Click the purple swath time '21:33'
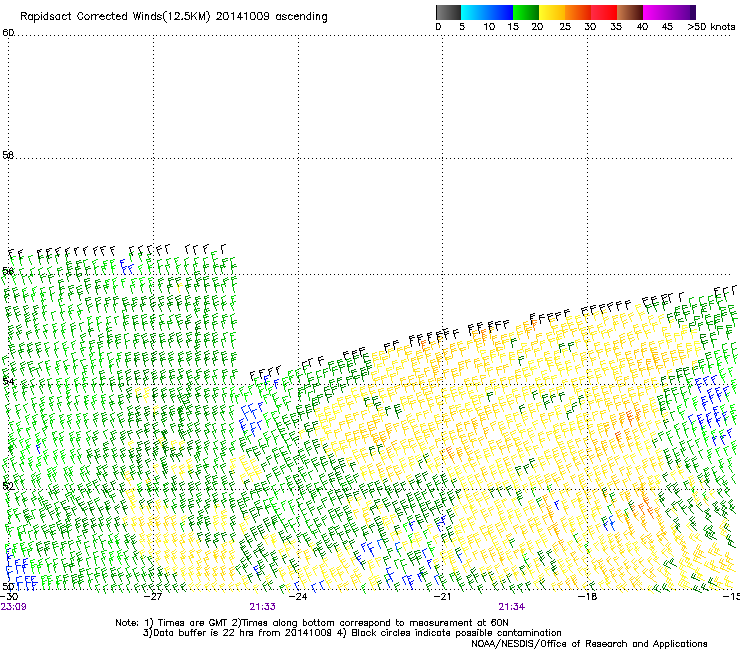 [262, 607]
